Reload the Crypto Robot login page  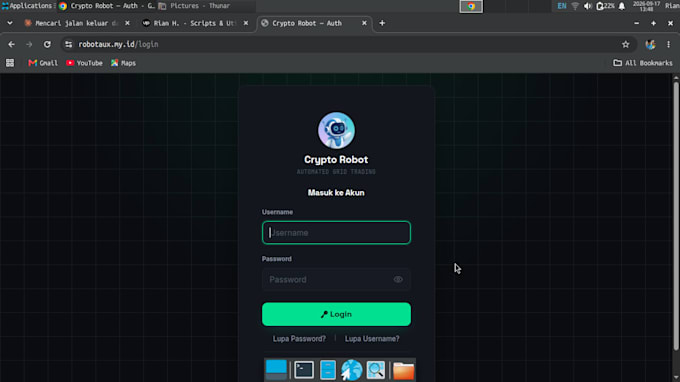point(47,44)
